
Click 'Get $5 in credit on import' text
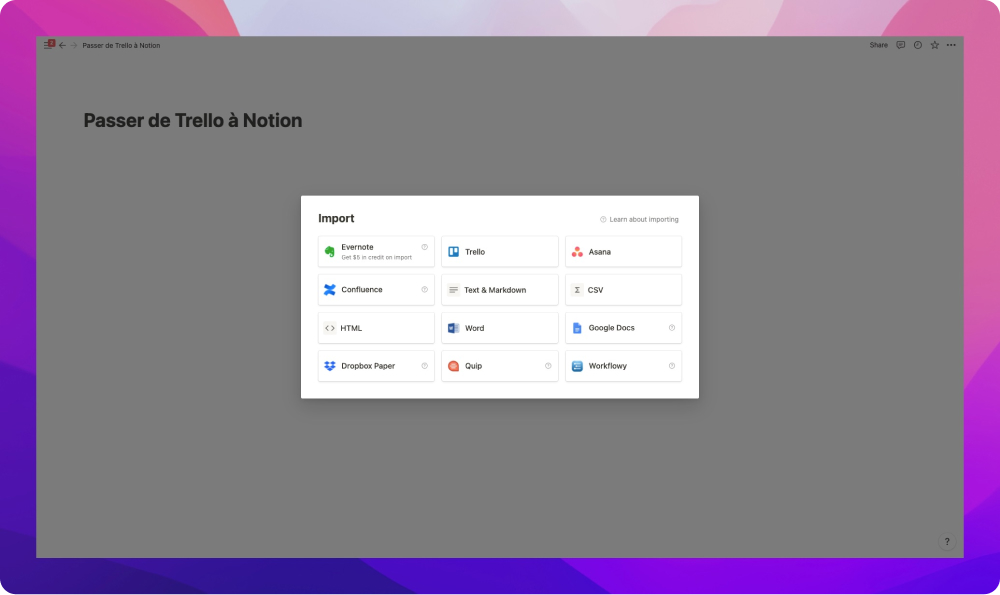pyautogui.click(x=376, y=258)
